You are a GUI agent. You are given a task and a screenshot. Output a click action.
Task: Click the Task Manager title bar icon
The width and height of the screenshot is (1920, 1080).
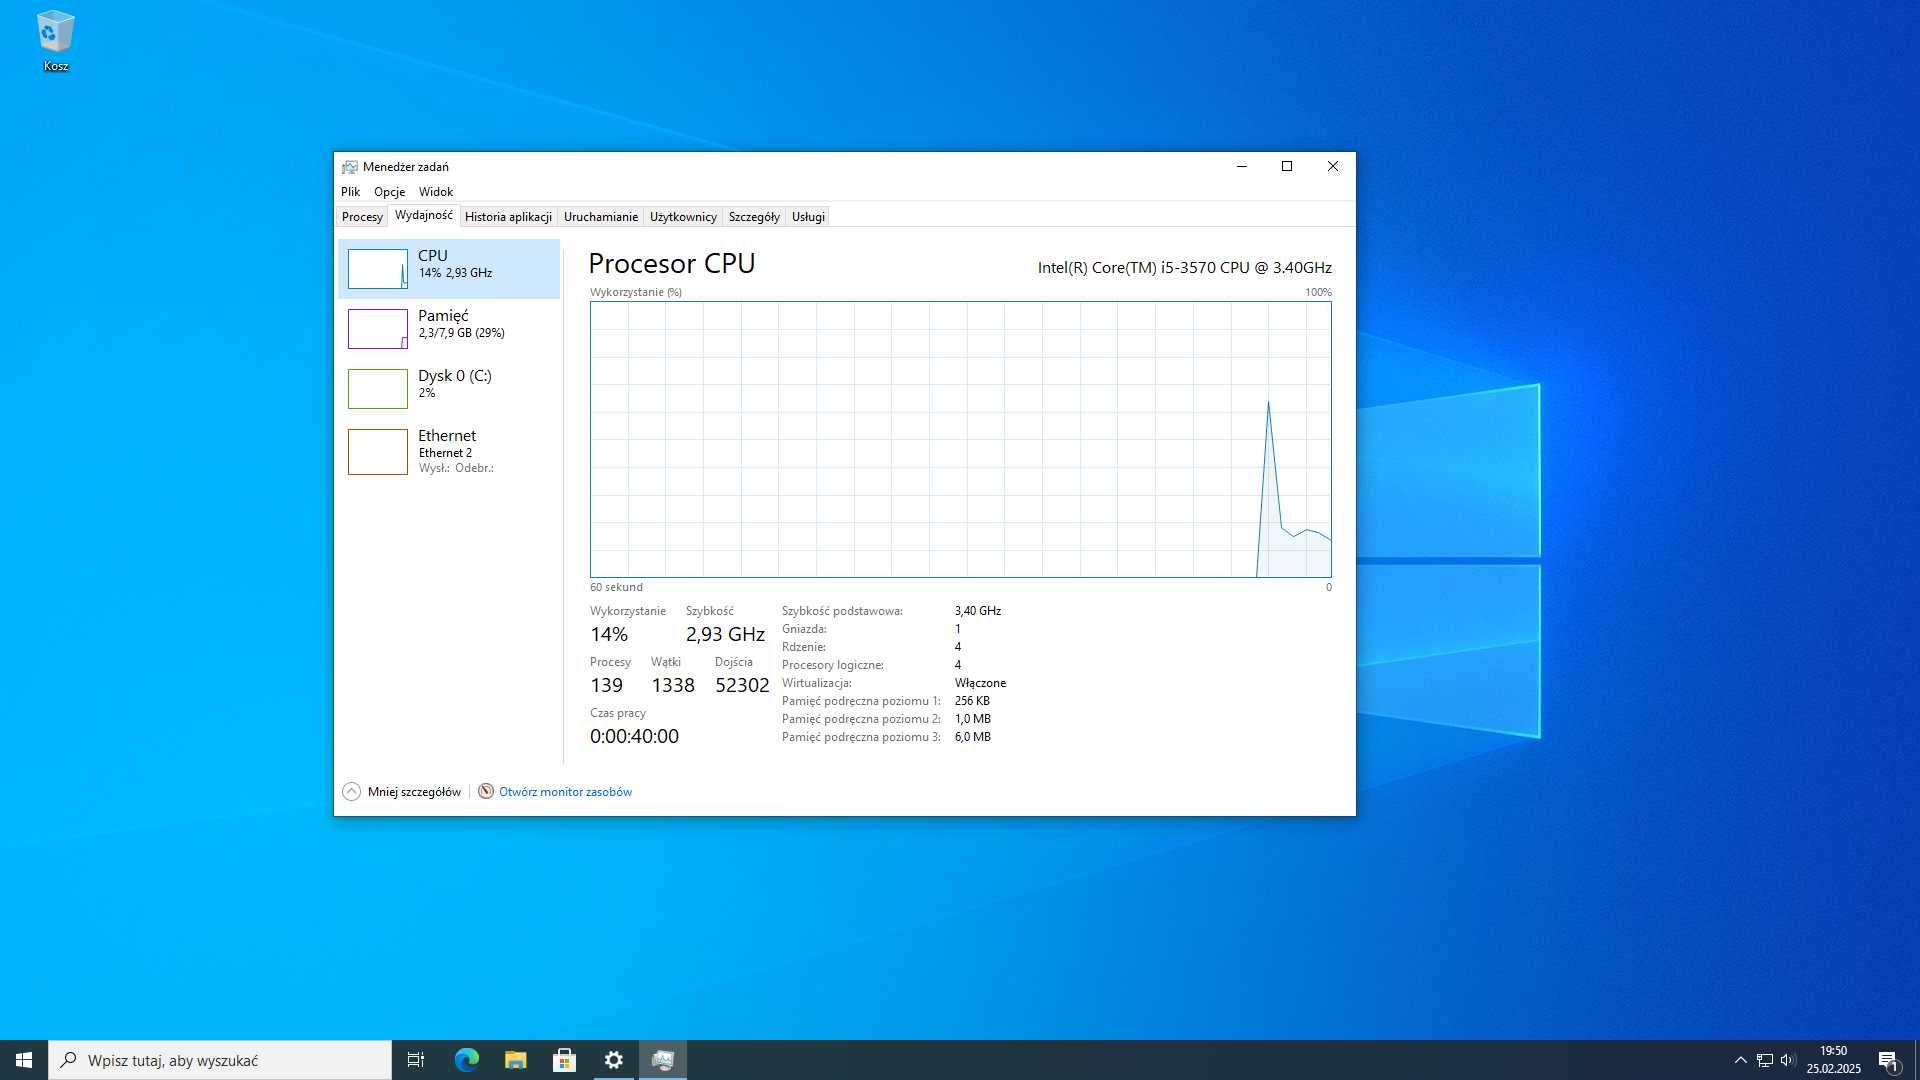click(x=349, y=167)
